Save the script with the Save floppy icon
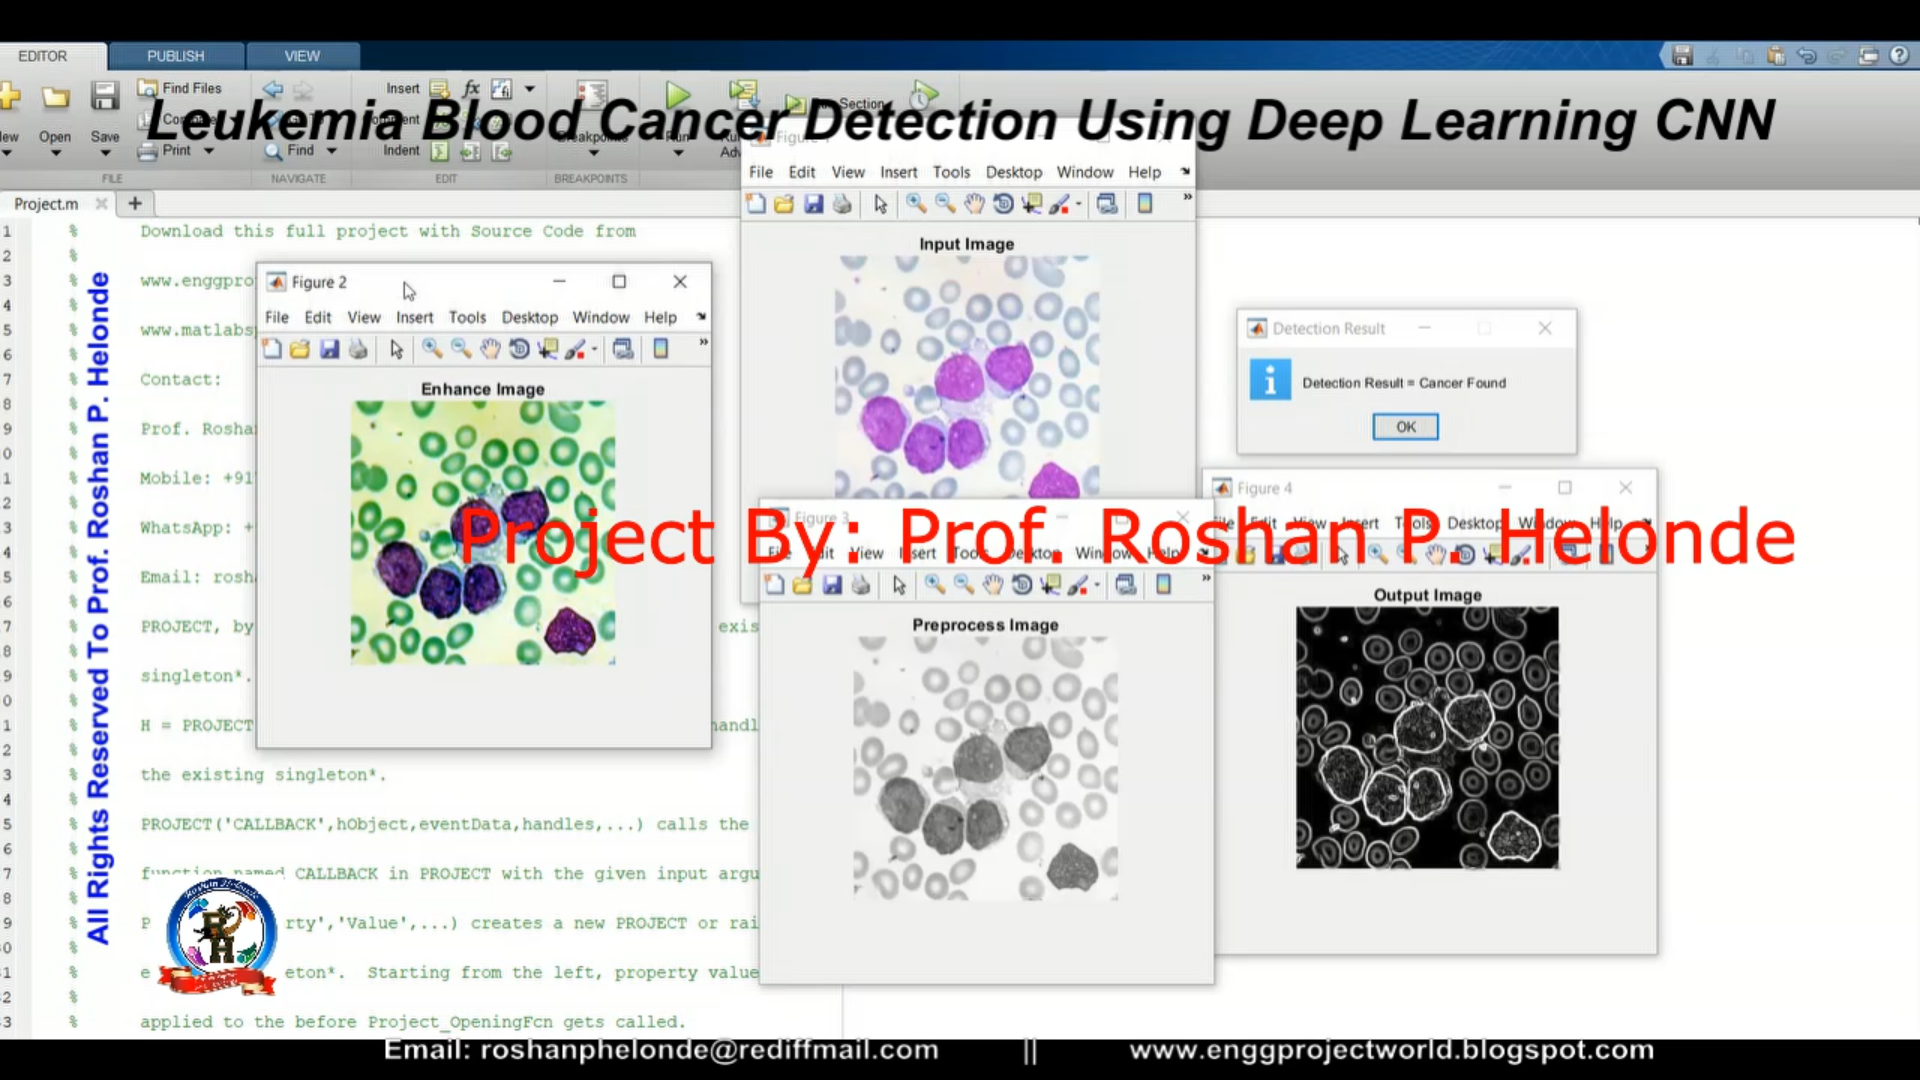Image resolution: width=1920 pixels, height=1080 pixels. point(104,96)
